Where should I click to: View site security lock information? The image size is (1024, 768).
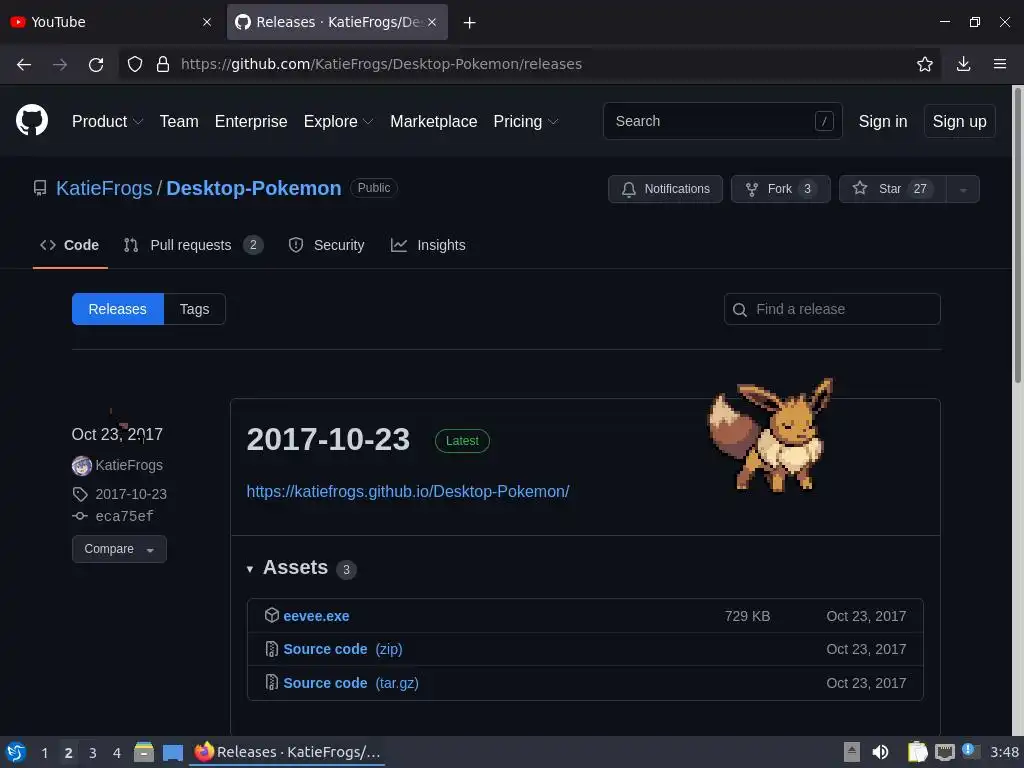pyautogui.click(x=163, y=64)
